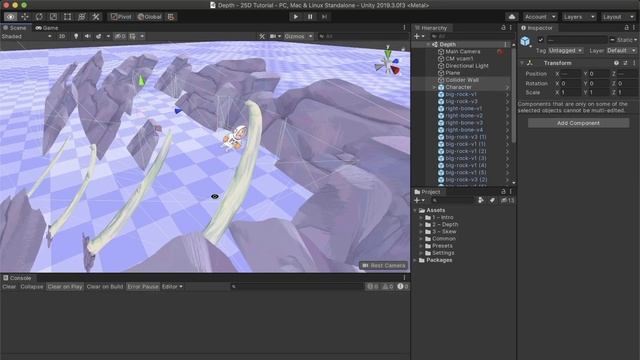640x360 pixels.
Task: Open Transform preset selector icon
Action: click(625, 63)
